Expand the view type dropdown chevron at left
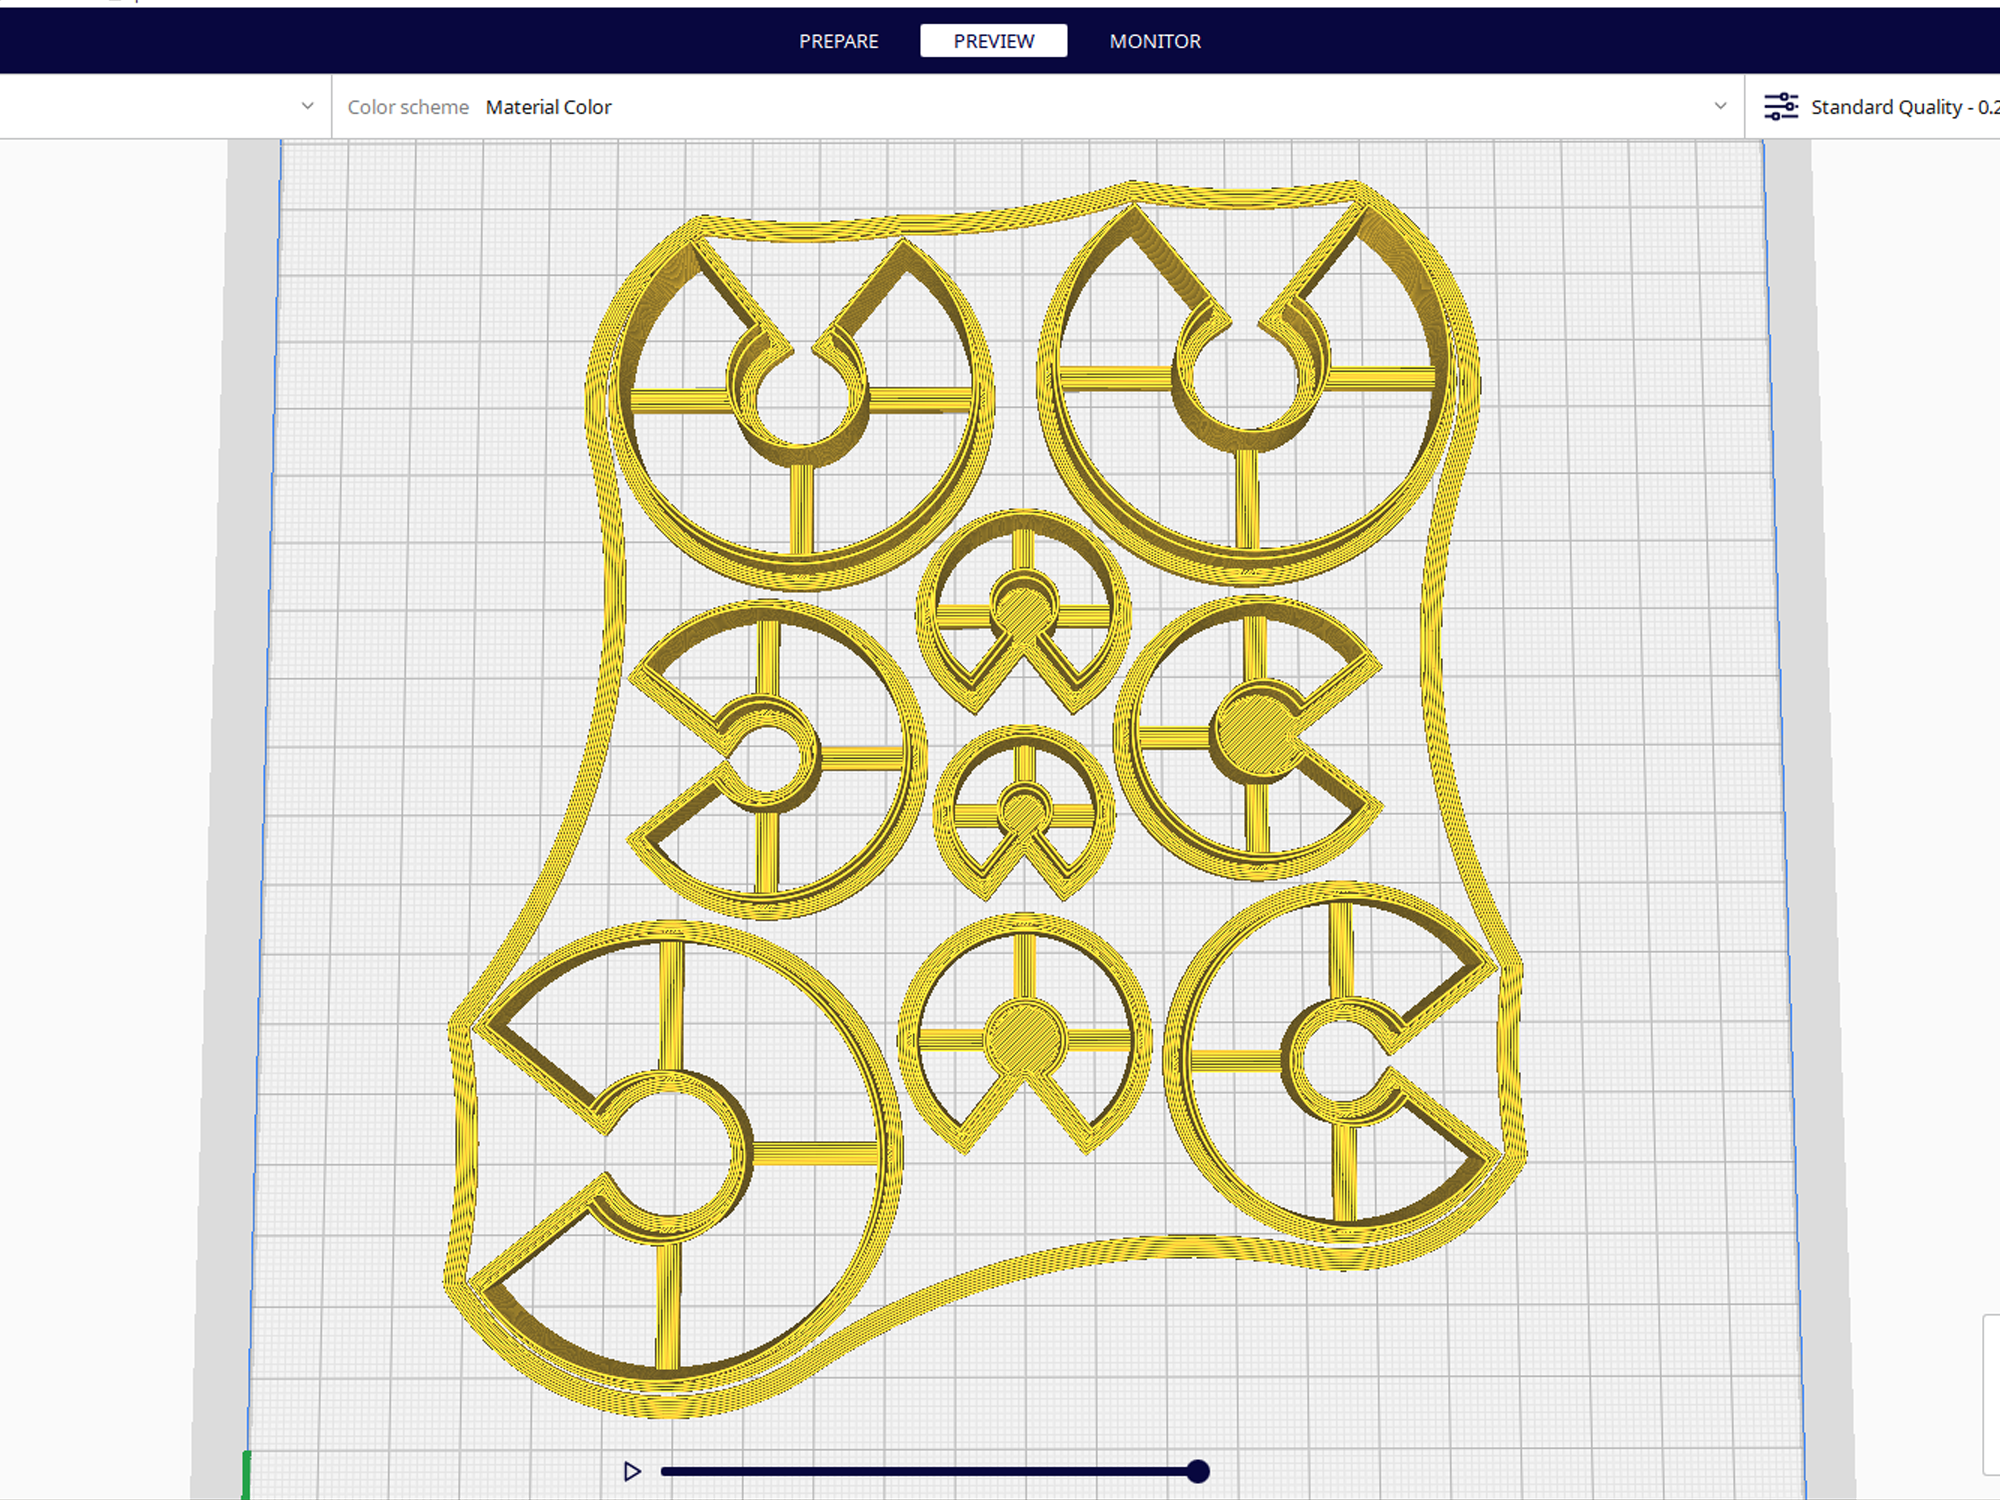The image size is (2000, 1500). [x=307, y=106]
